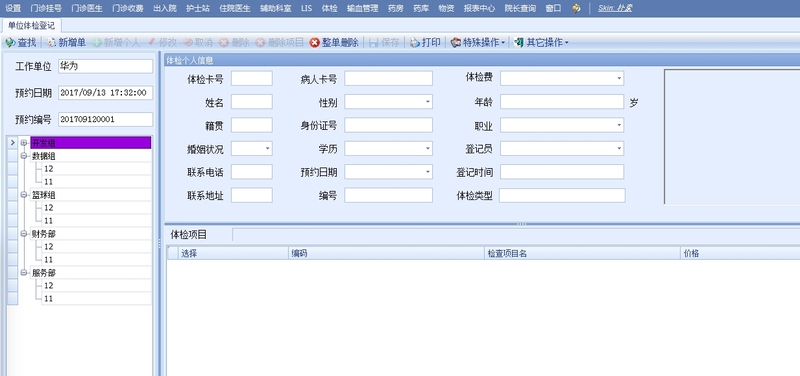Open the 辅助科室 menu
Image resolution: width=800 pixels, height=376 pixels.
point(276,9)
